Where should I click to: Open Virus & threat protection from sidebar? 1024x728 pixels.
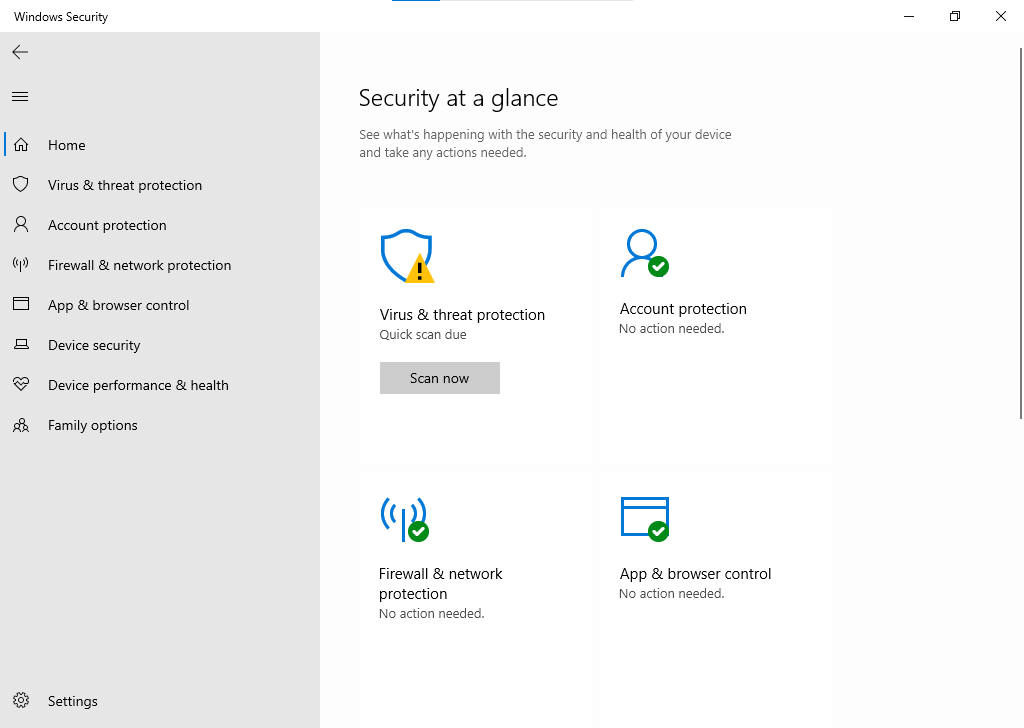coord(124,185)
